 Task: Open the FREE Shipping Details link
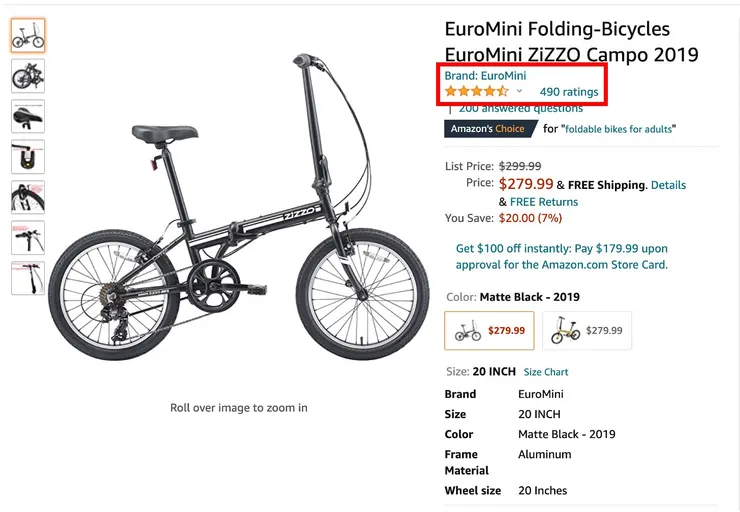[668, 185]
